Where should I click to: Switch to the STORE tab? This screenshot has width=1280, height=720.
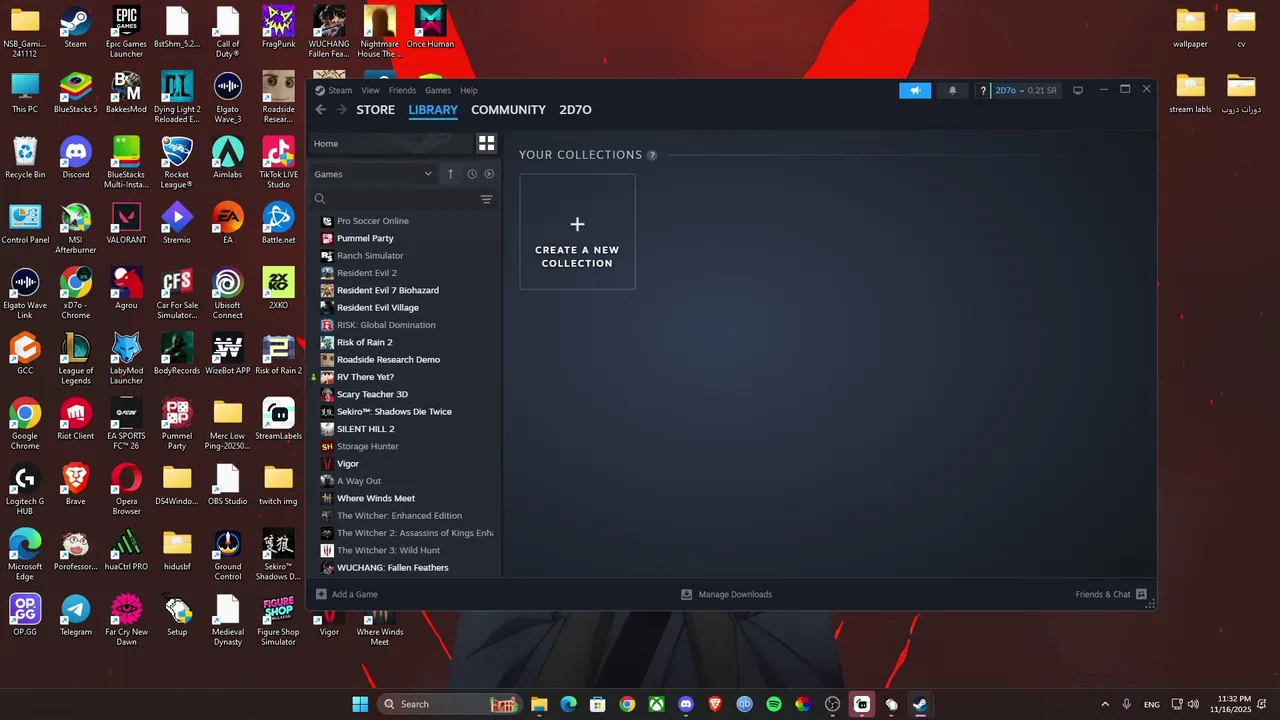(x=376, y=110)
